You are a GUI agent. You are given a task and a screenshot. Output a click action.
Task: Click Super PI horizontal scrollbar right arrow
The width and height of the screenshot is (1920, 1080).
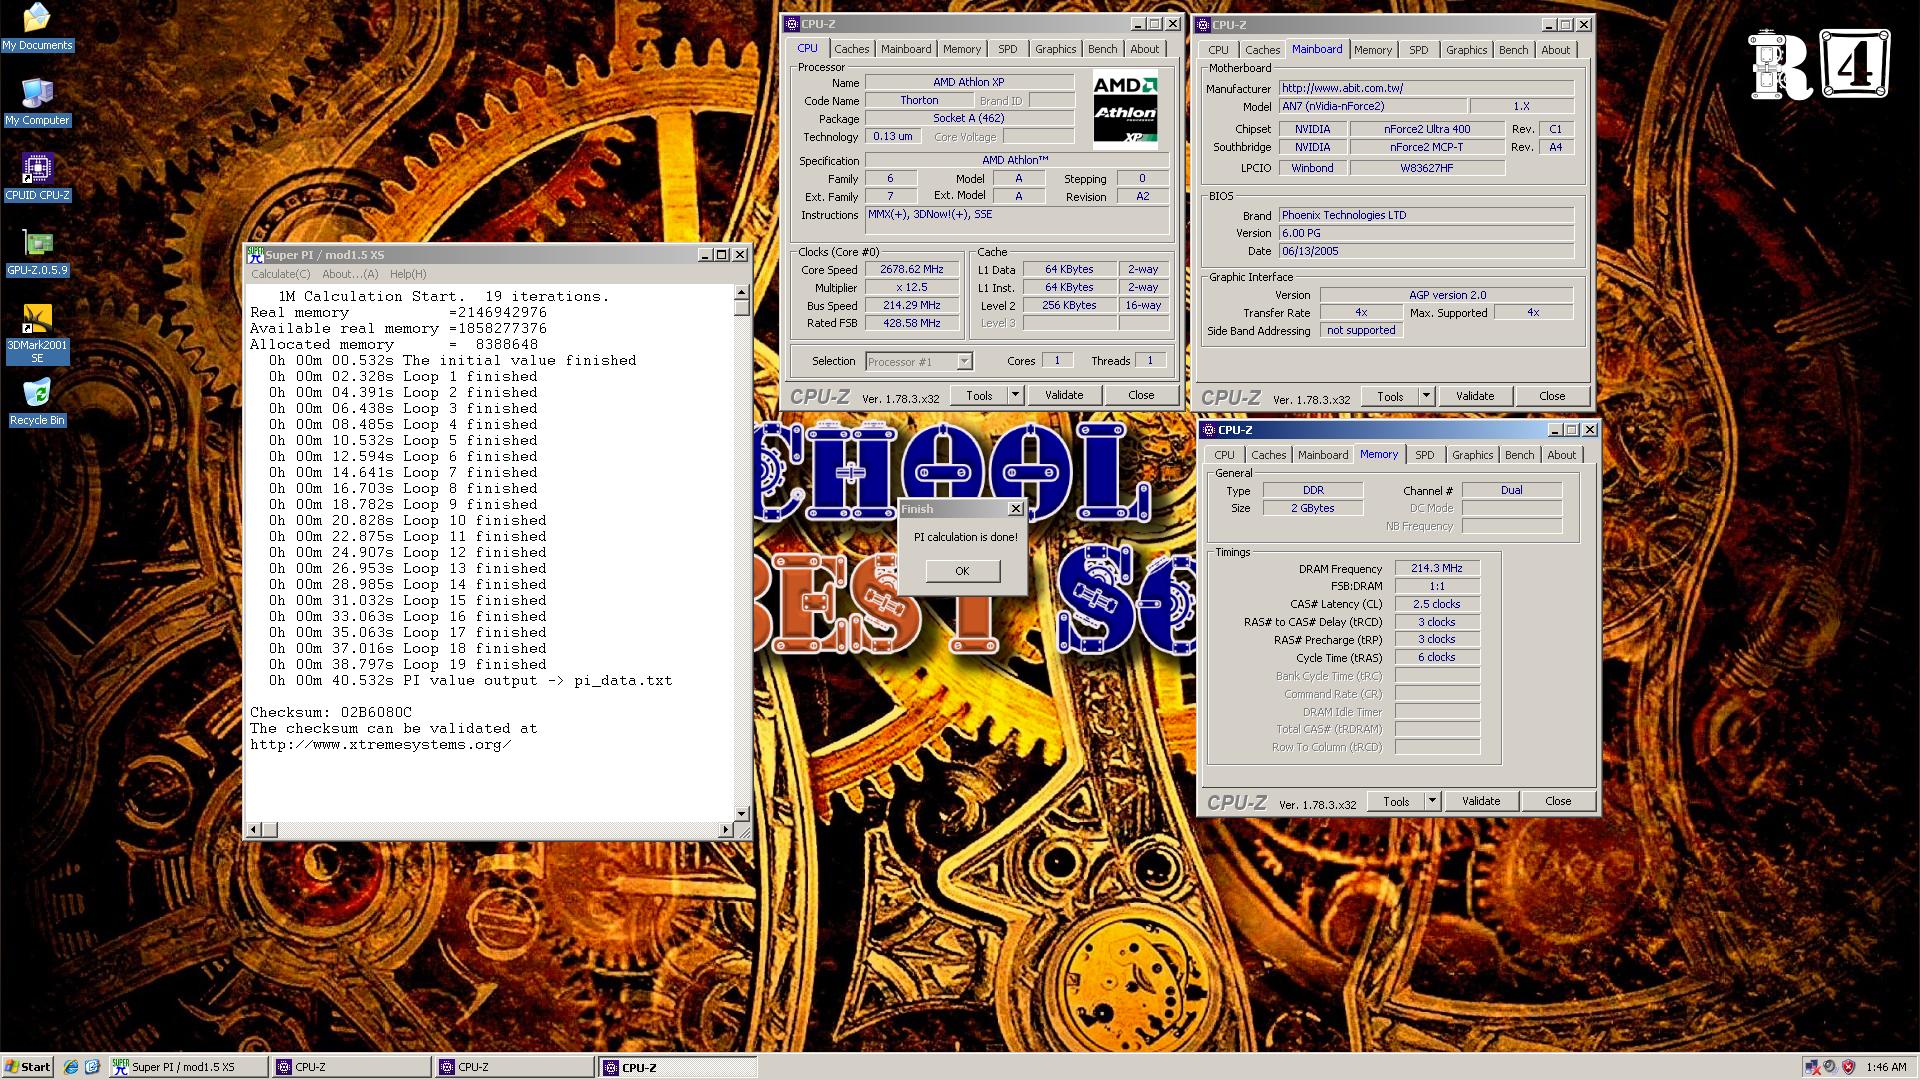[x=726, y=829]
